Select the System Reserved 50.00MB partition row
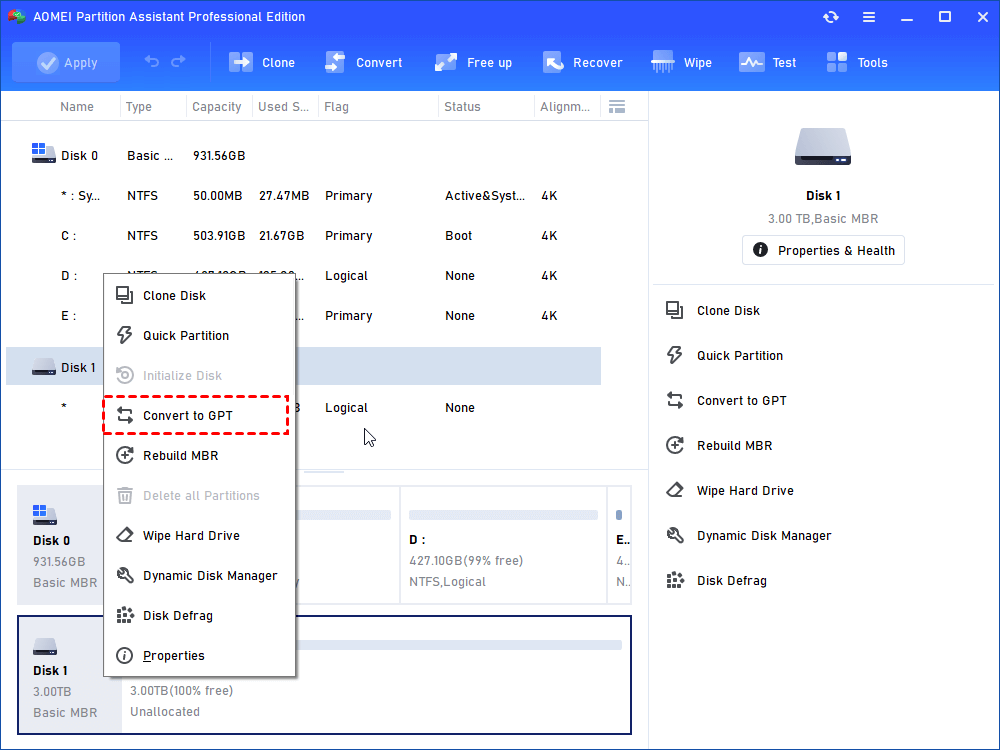Image resolution: width=1000 pixels, height=750 pixels. (304, 196)
